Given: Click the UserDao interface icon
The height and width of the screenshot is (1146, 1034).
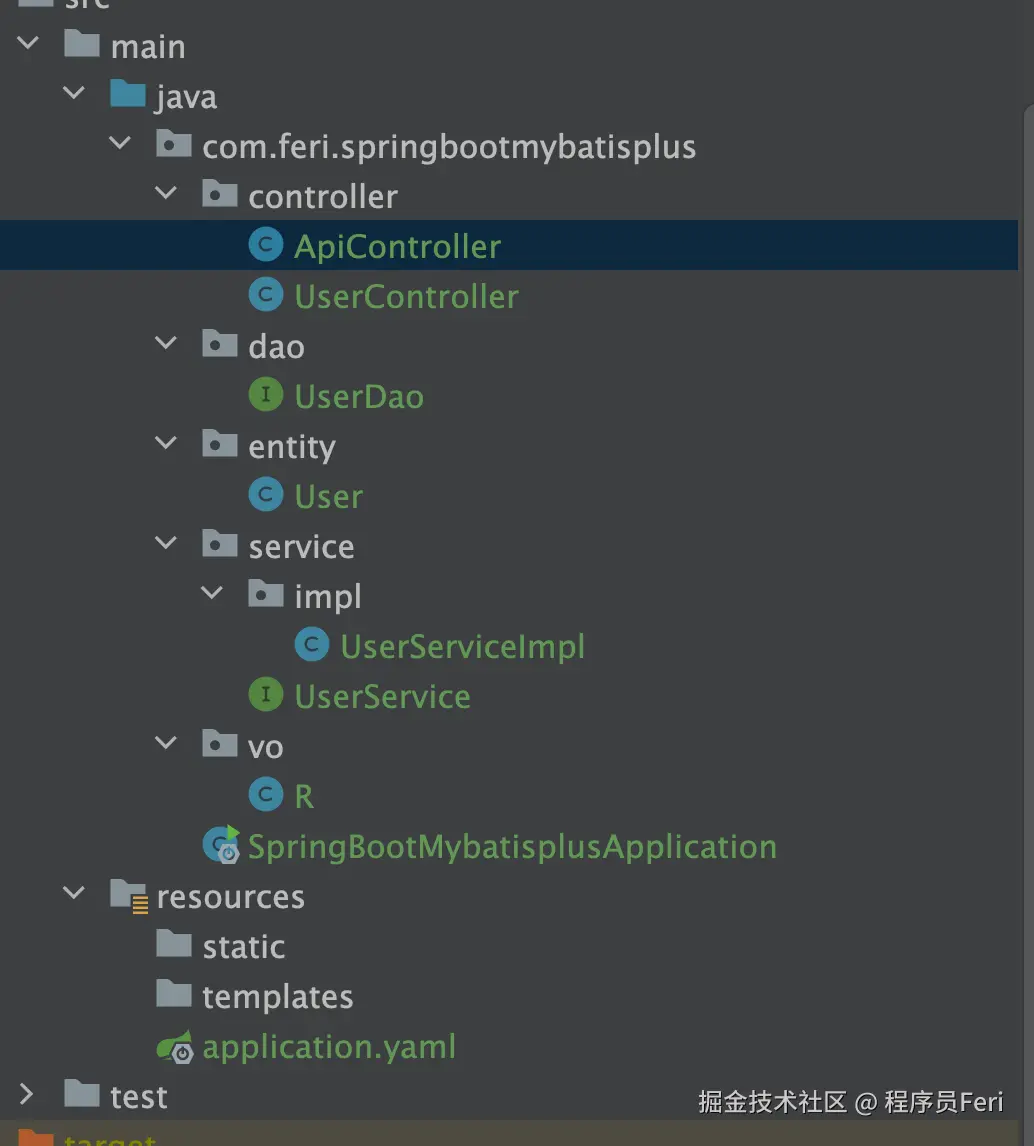Looking at the screenshot, I should tap(265, 396).
